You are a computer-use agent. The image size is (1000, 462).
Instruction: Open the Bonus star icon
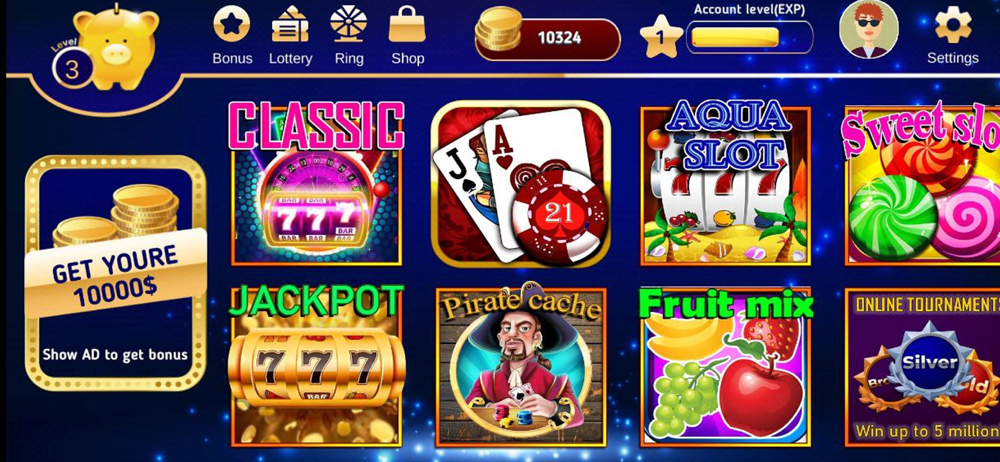point(232,24)
